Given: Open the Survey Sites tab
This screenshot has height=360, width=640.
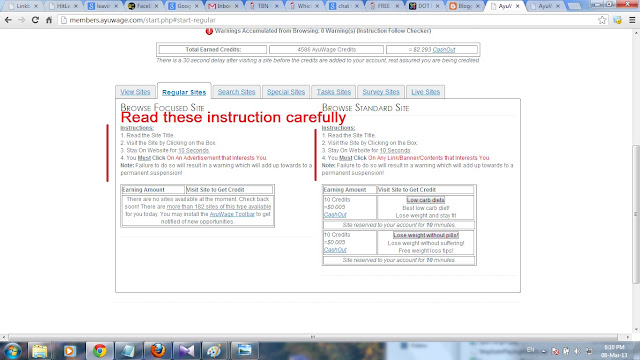Looking at the screenshot, I should click(x=381, y=92).
